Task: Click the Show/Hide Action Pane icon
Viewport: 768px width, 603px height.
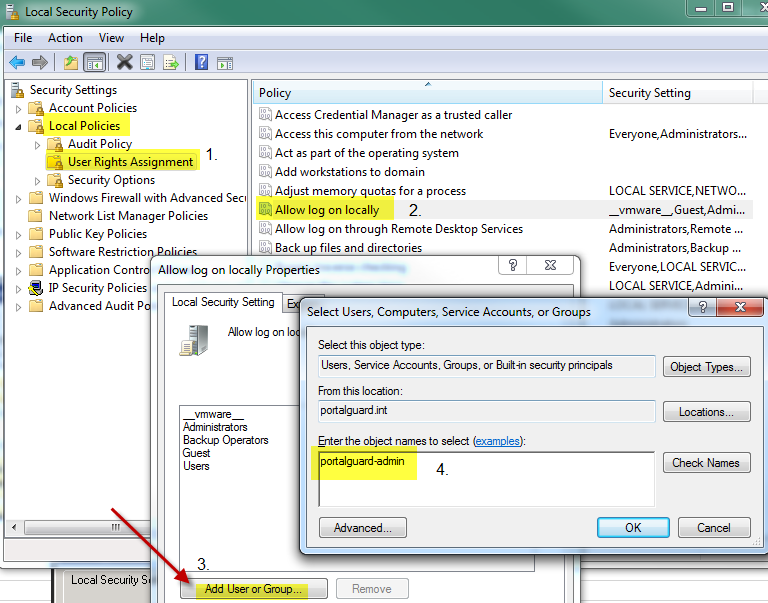Action: pyautogui.click(x=225, y=63)
